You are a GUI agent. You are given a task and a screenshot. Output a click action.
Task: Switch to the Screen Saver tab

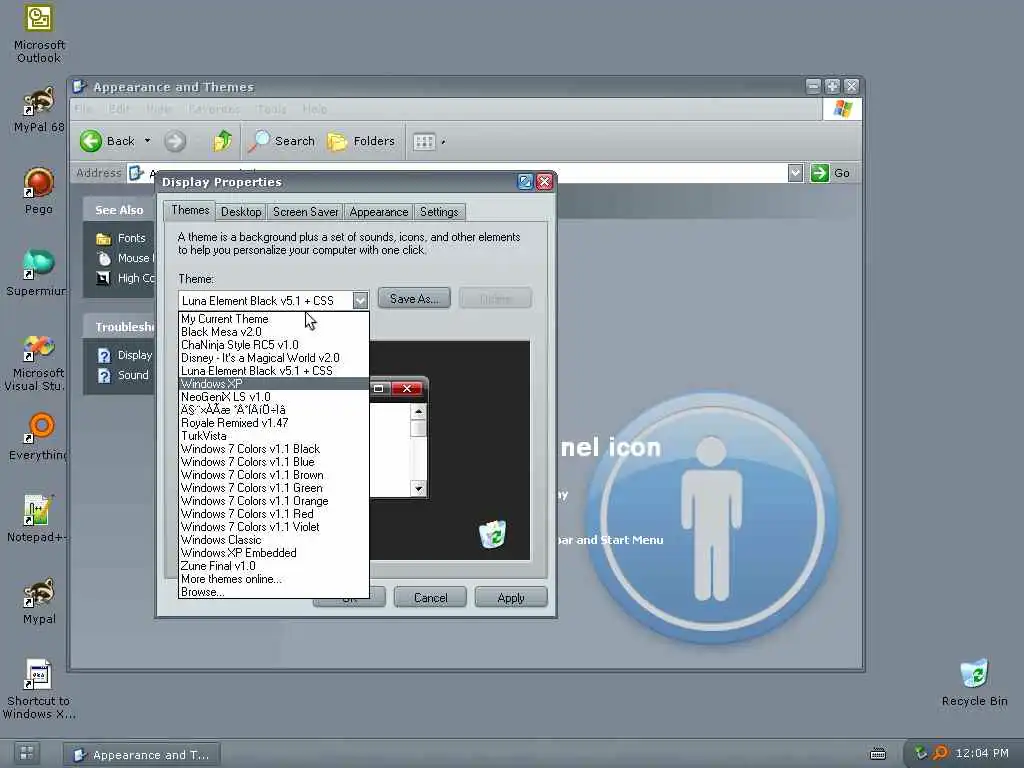coord(306,212)
